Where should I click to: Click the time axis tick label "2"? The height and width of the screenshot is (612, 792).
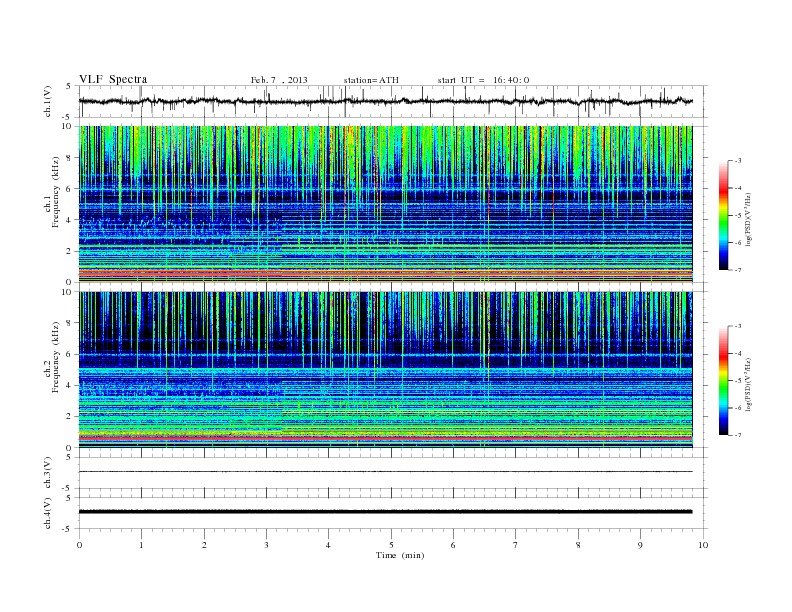[204, 545]
